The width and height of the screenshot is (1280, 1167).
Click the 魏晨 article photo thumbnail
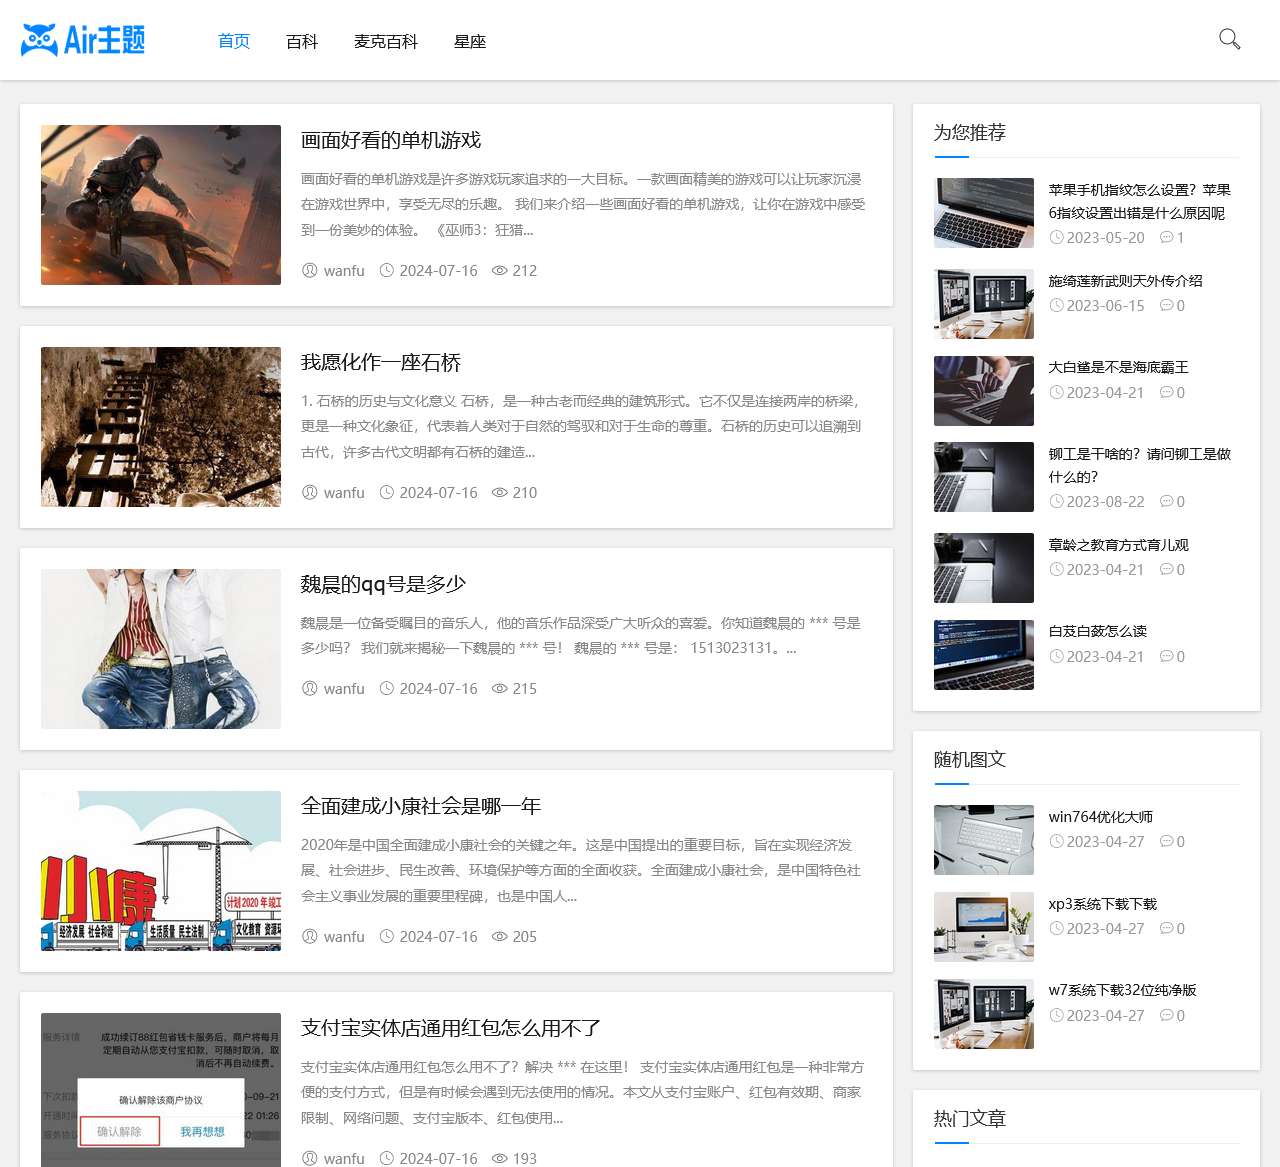[x=161, y=649]
